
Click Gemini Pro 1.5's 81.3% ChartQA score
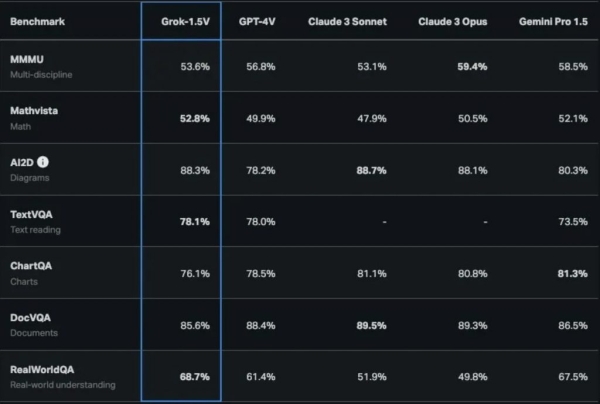572,274
